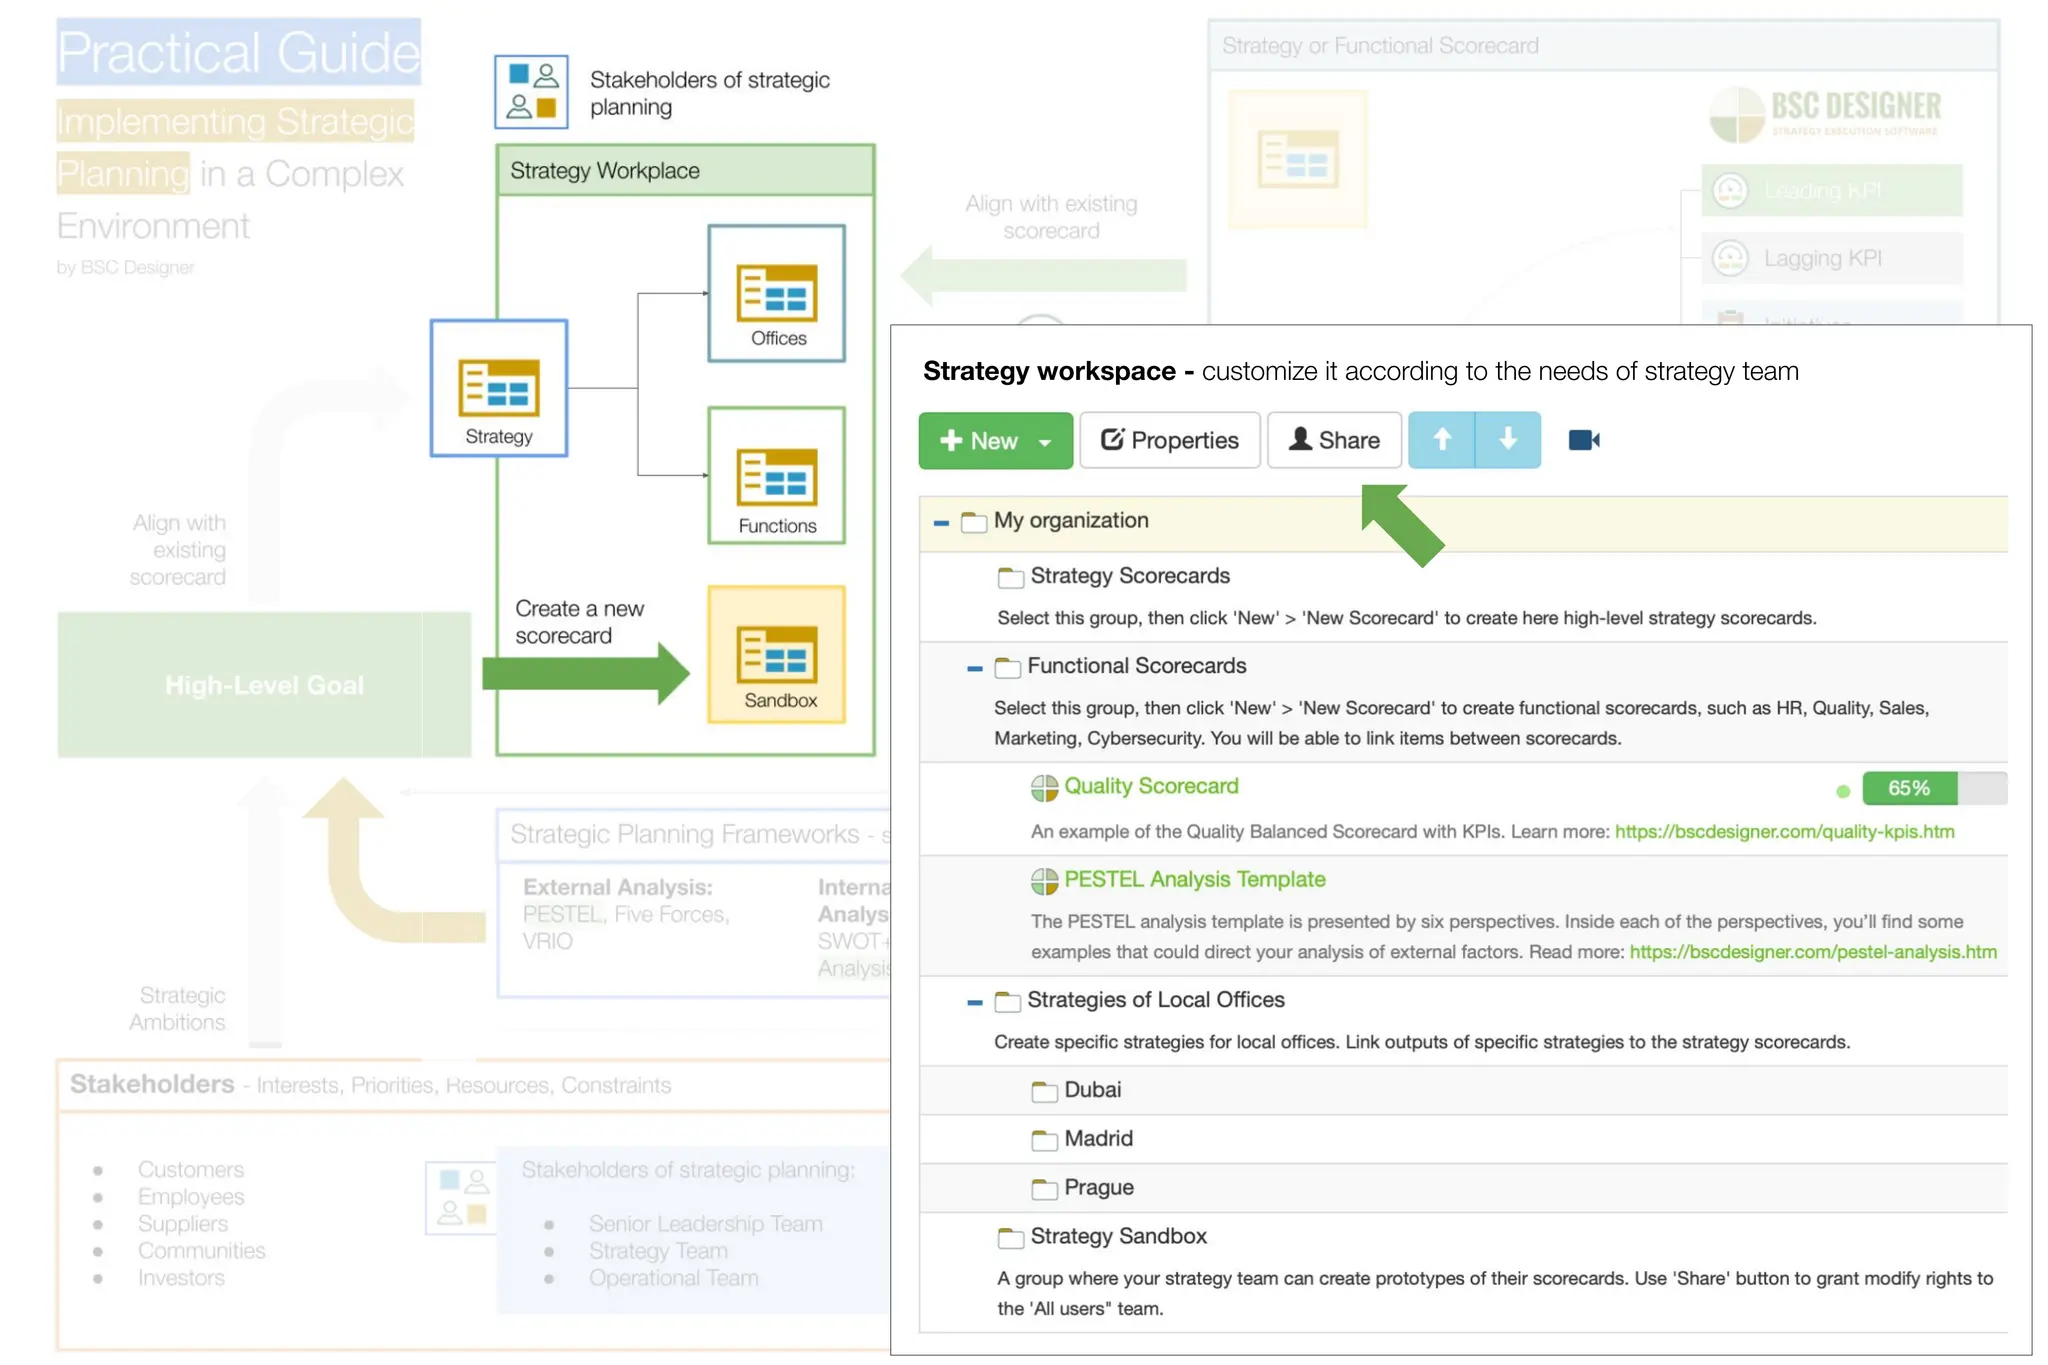This screenshot has width=2048, height=1365.
Task: Click the Stakeholders of strategic planning icon
Action: tap(531, 92)
